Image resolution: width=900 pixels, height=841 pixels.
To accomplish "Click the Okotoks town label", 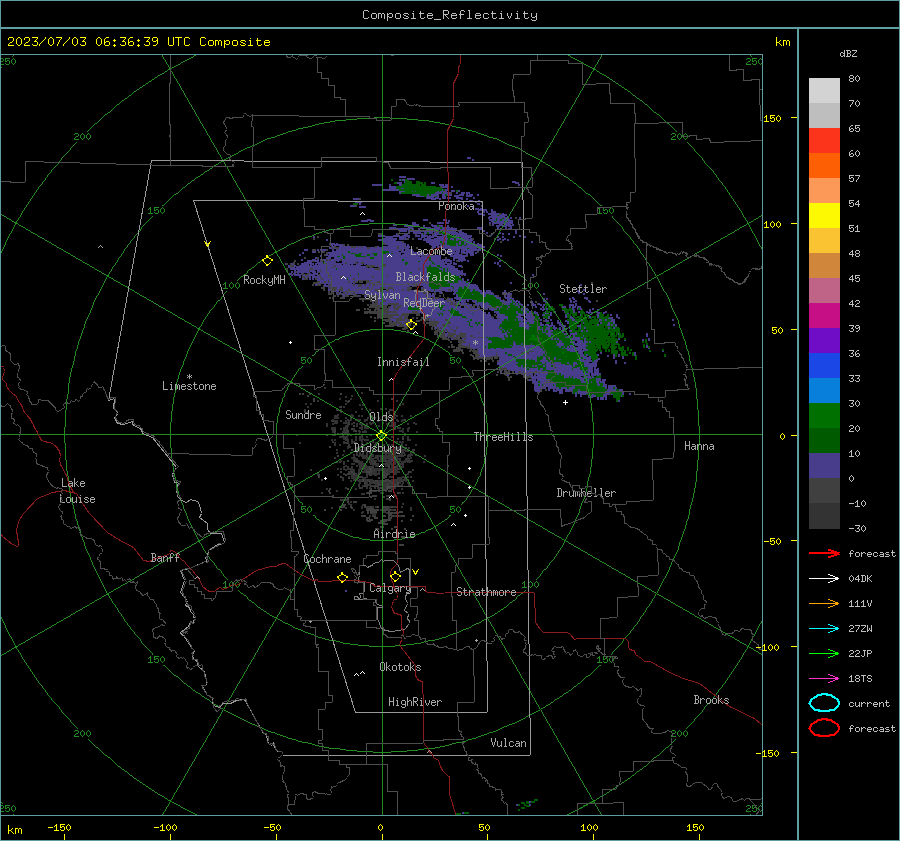I will click(400, 667).
